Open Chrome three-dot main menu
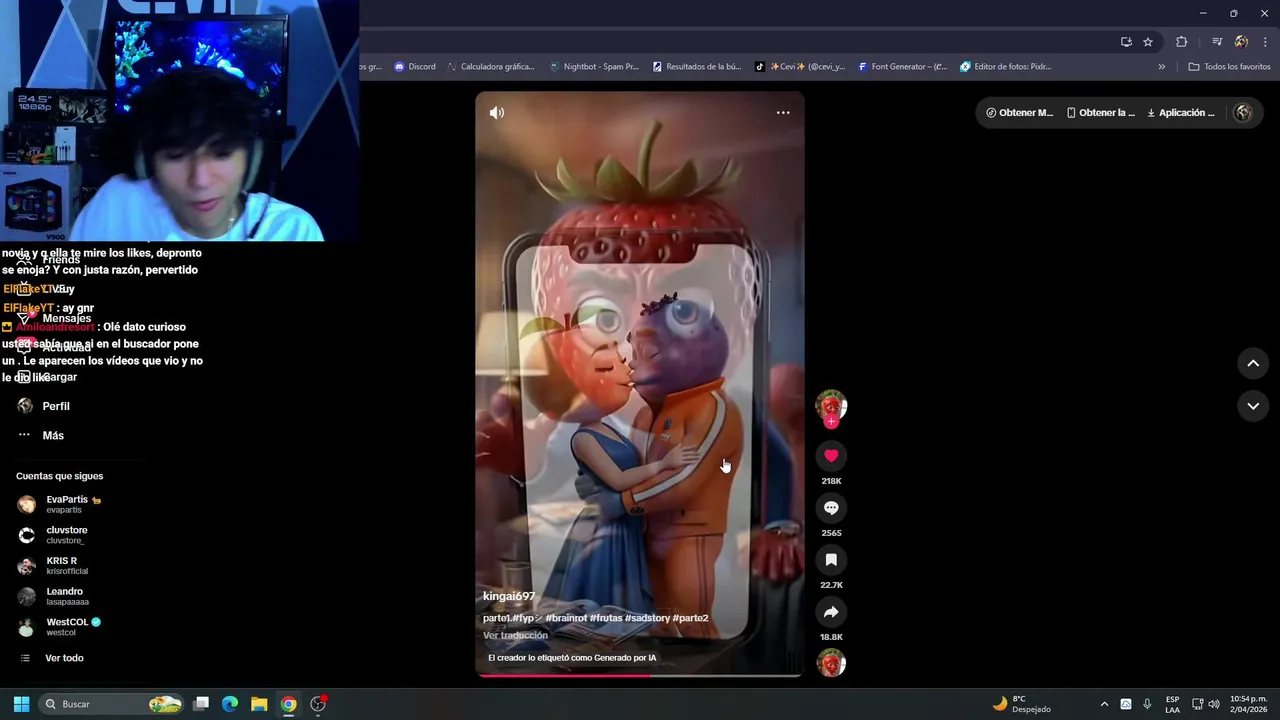Viewport: 1280px width, 720px height. [x=1266, y=42]
